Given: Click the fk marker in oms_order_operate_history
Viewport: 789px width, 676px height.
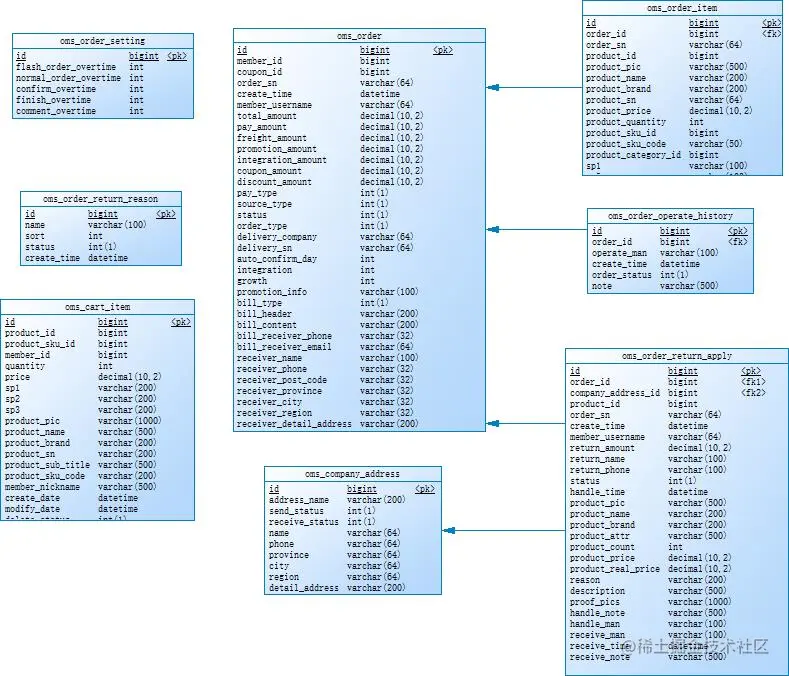Looking at the screenshot, I should (738, 242).
